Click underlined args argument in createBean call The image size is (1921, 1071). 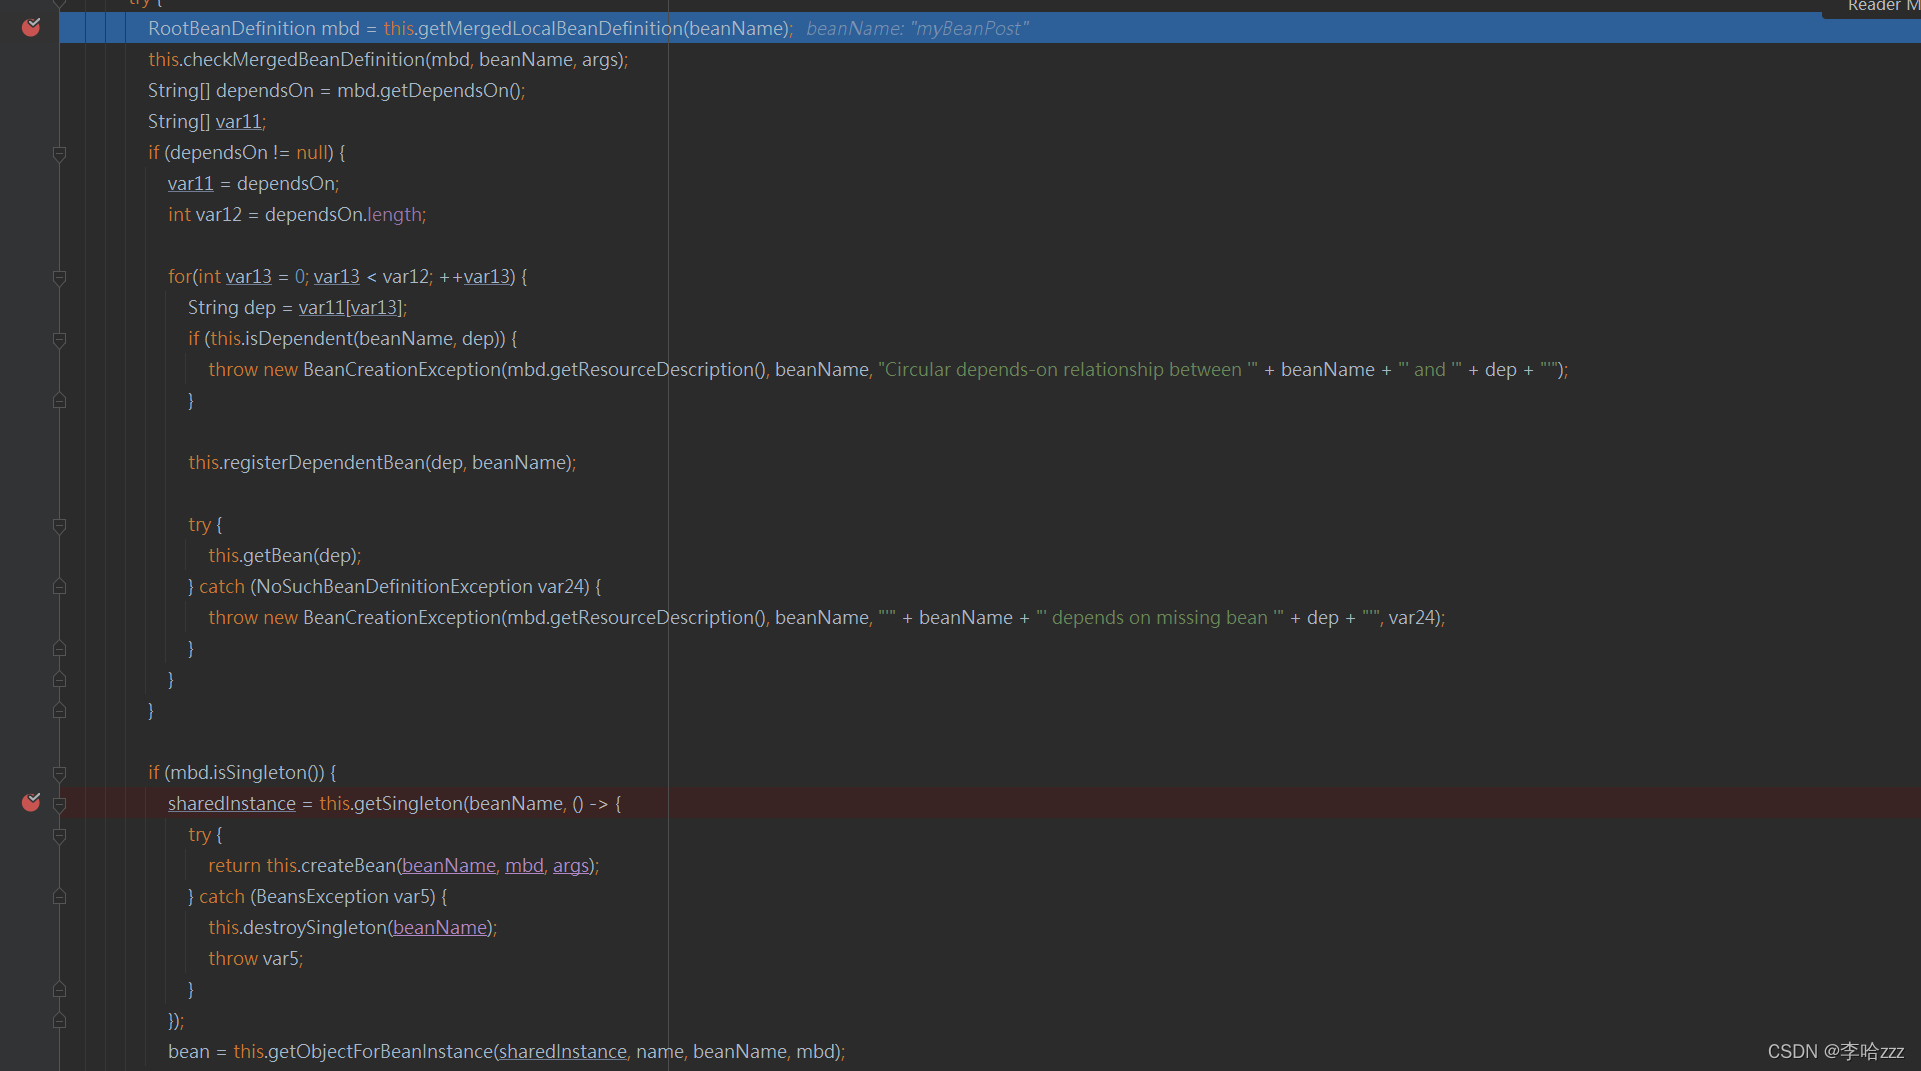(x=571, y=865)
